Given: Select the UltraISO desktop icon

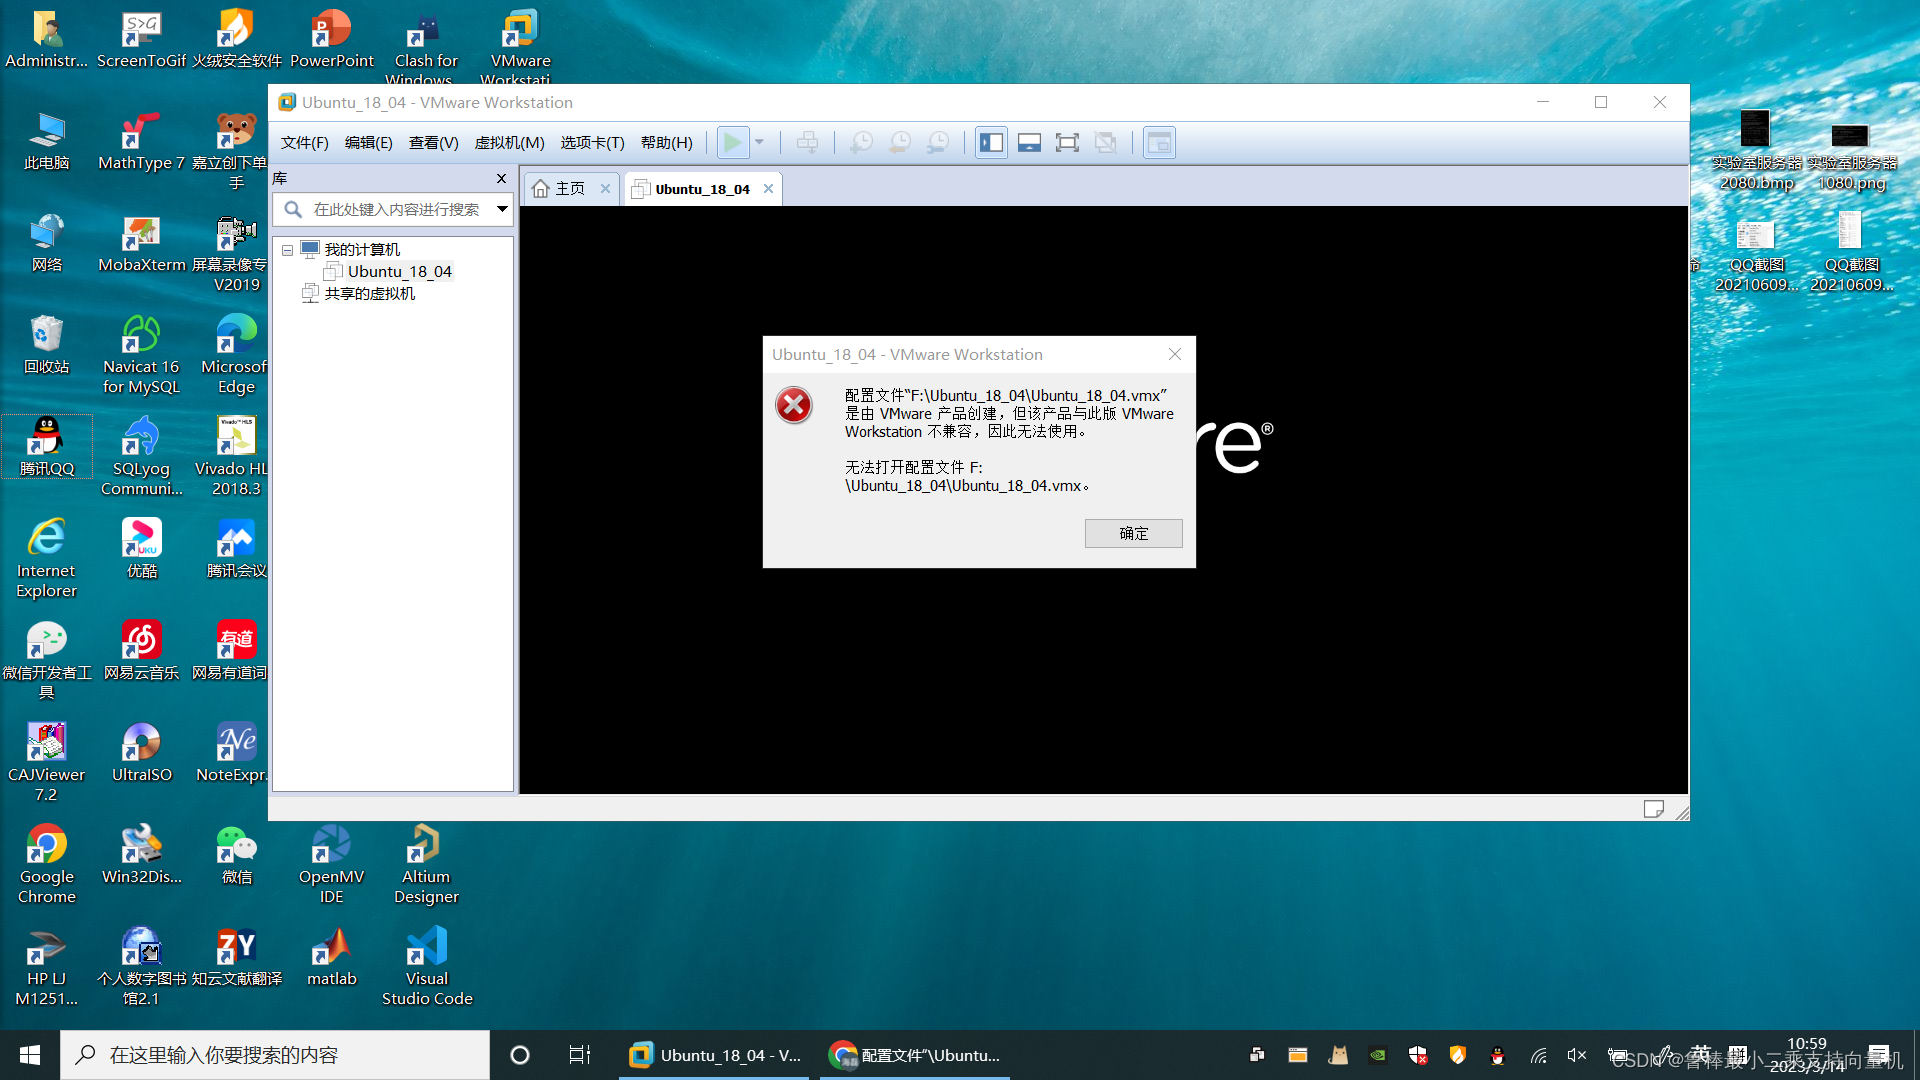Looking at the screenshot, I should coord(141,754).
